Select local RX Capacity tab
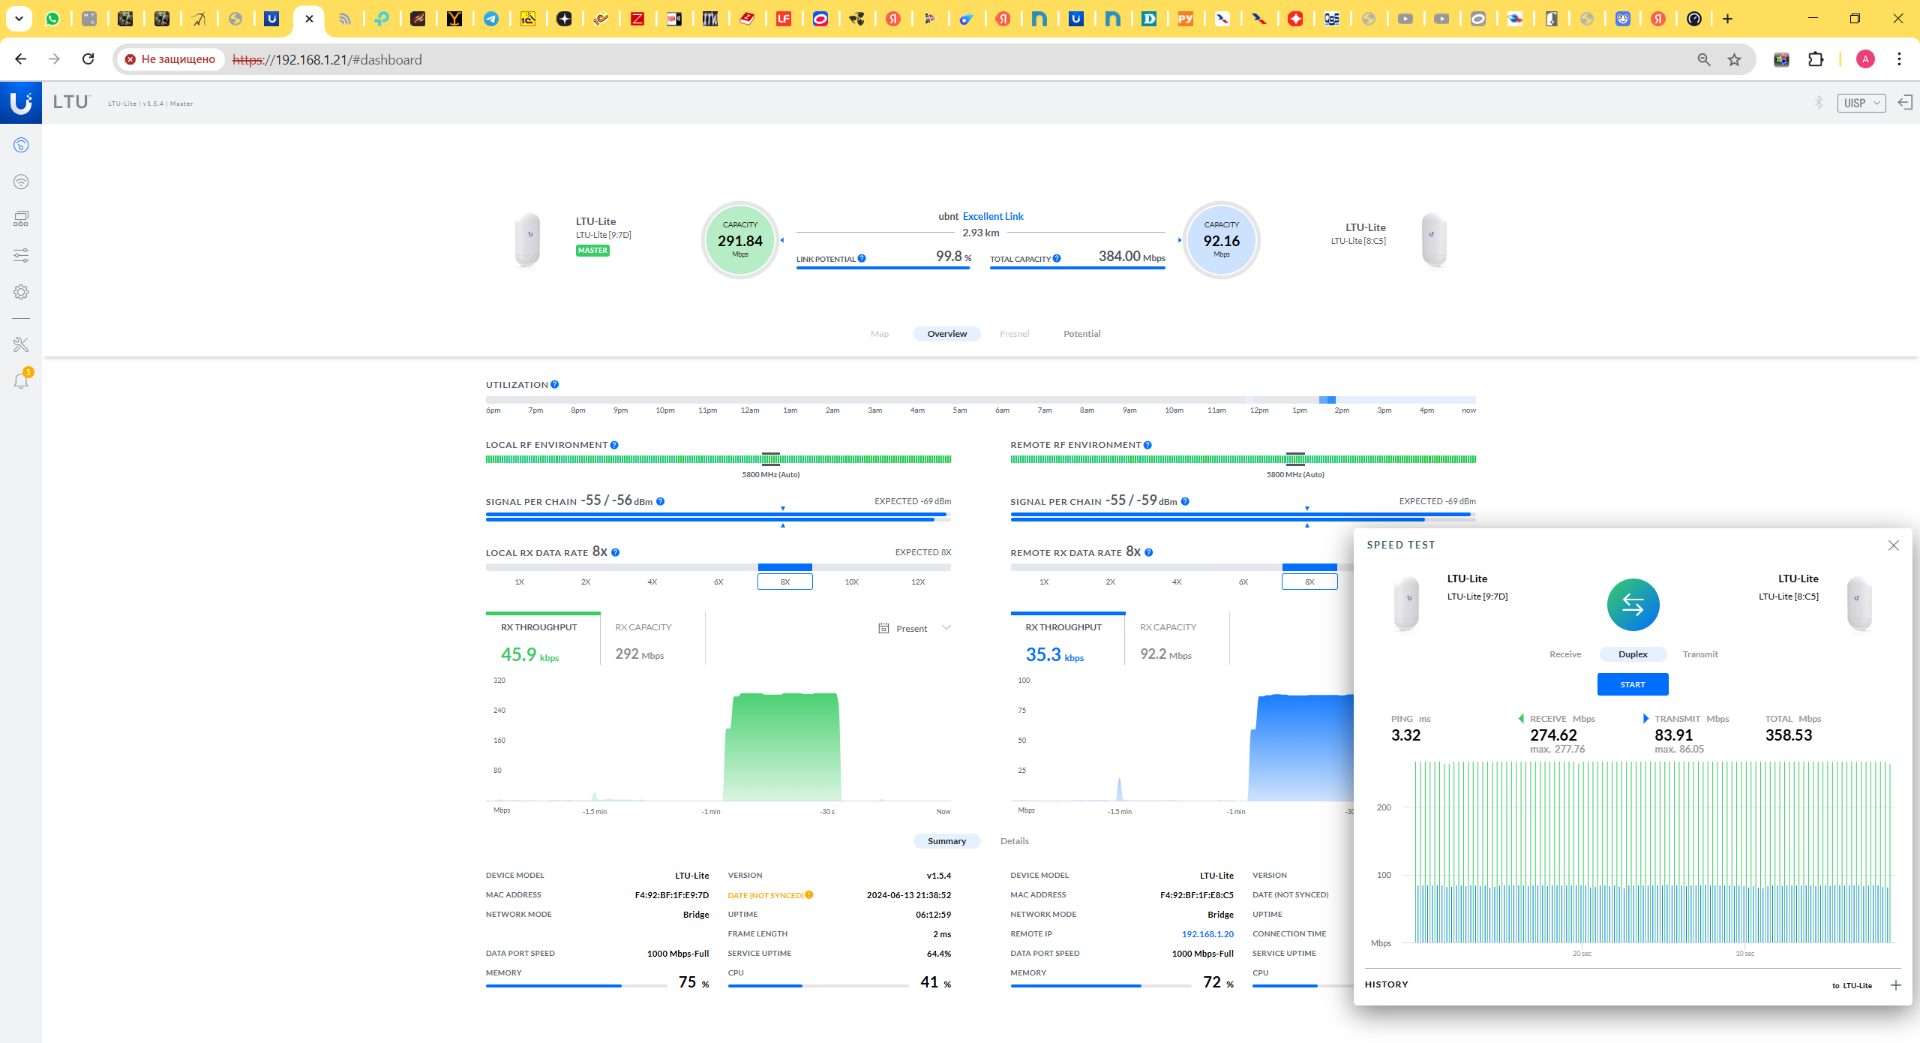This screenshot has width=1920, height=1043. tap(652, 640)
